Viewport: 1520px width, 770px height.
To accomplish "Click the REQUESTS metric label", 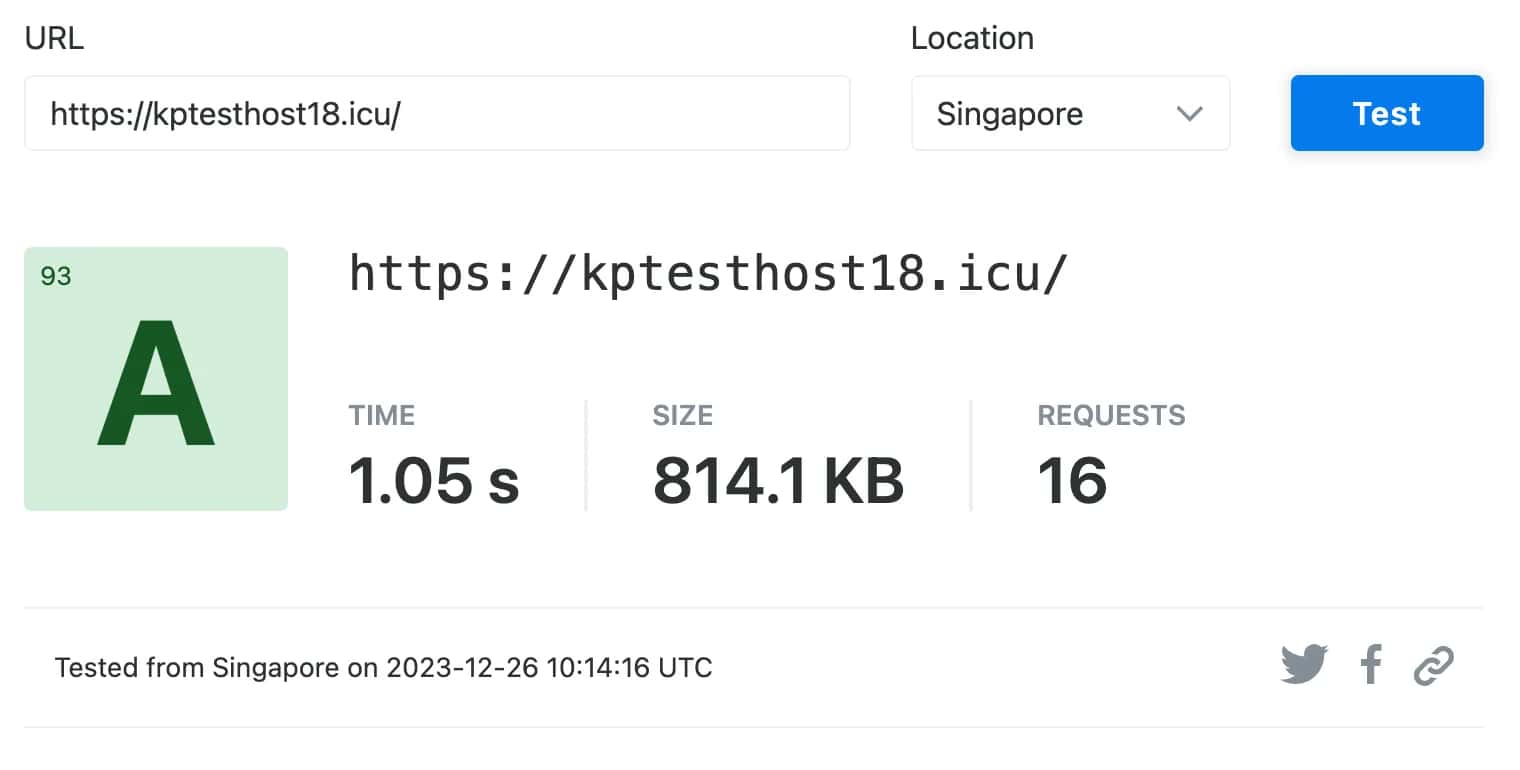I will click(x=1111, y=415).
